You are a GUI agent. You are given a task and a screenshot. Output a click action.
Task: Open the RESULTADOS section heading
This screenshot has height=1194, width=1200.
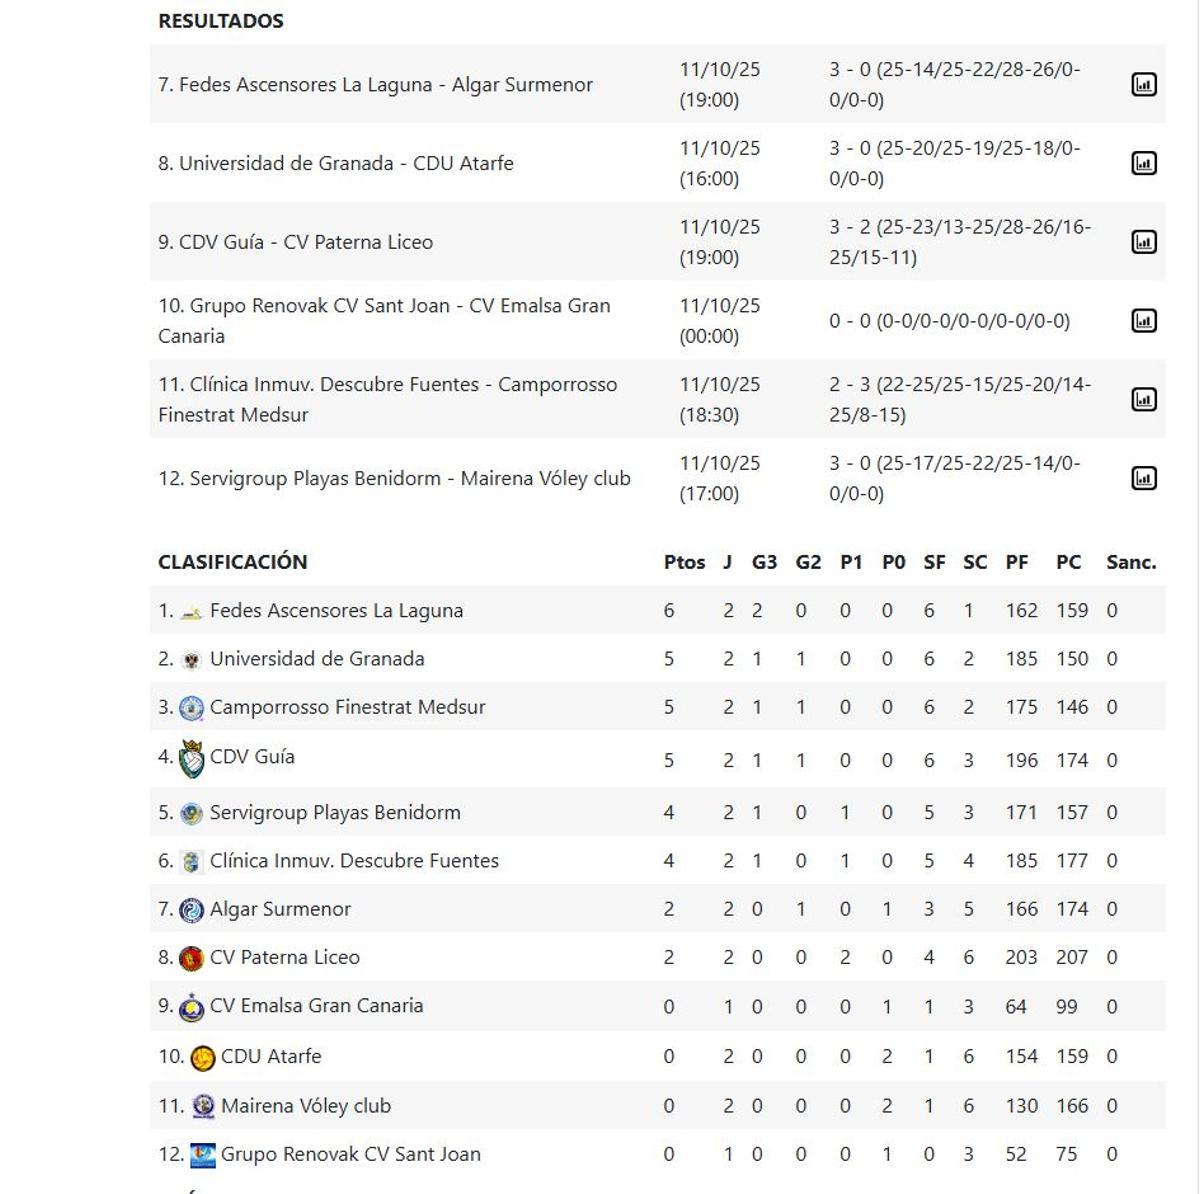pyautogui.click(x=219, y=20)
